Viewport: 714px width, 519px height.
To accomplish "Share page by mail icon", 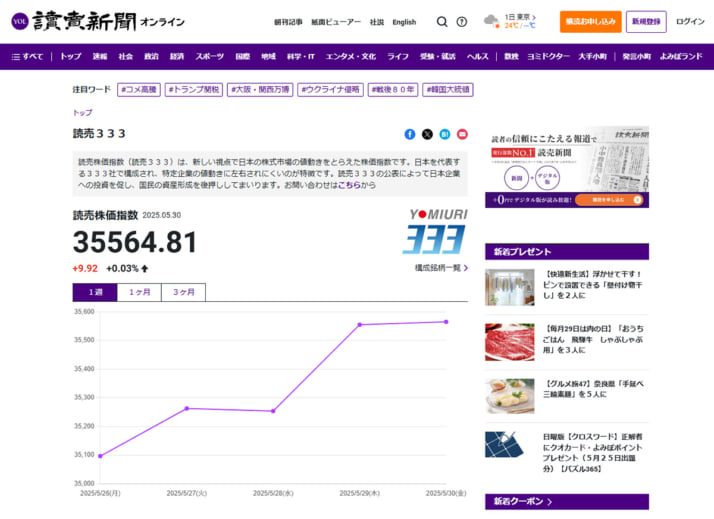I will coord(462,134).
